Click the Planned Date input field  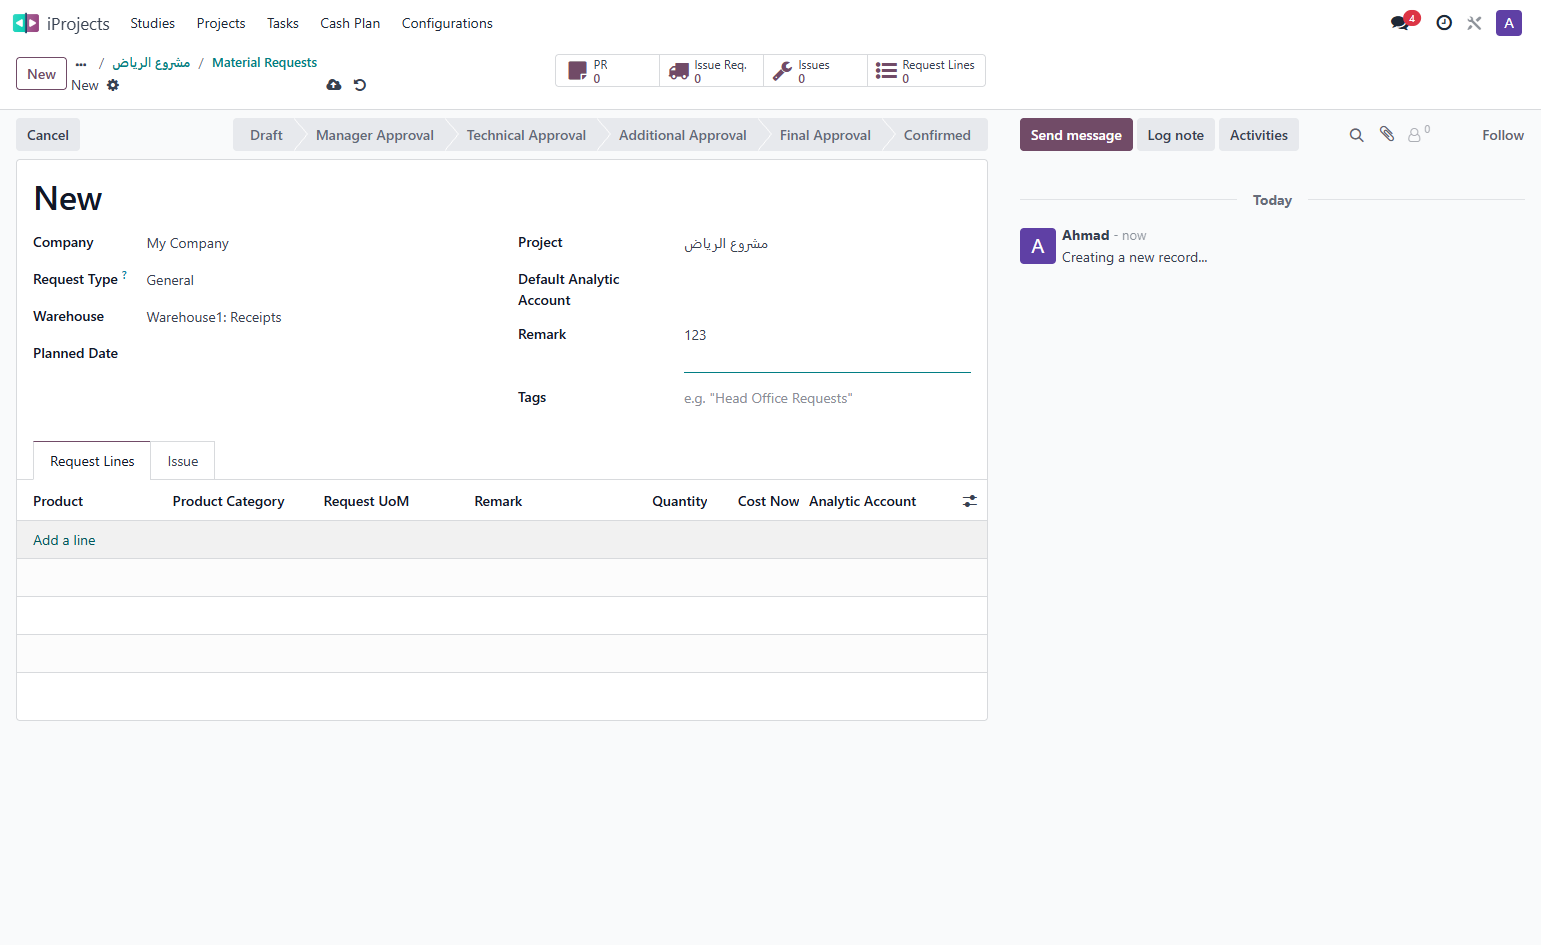[x=315, y=354]
